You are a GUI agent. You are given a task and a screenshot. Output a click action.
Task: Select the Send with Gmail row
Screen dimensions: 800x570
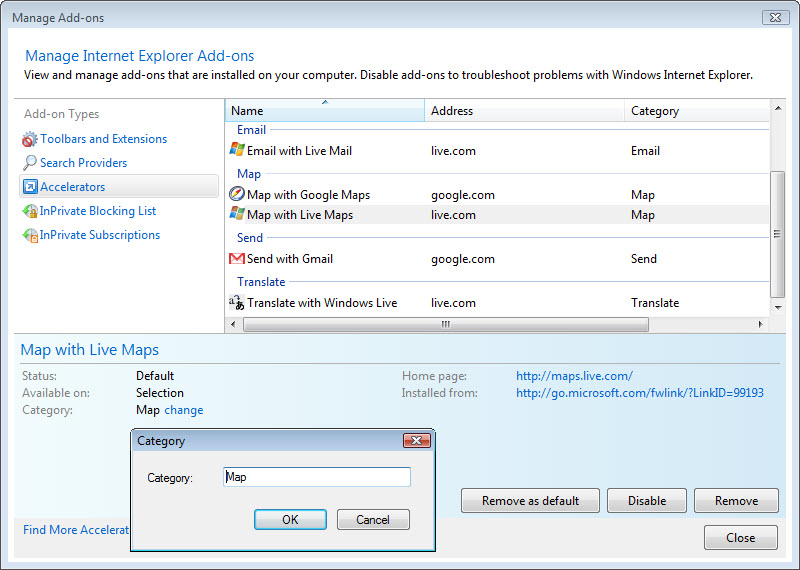(497, 259)
